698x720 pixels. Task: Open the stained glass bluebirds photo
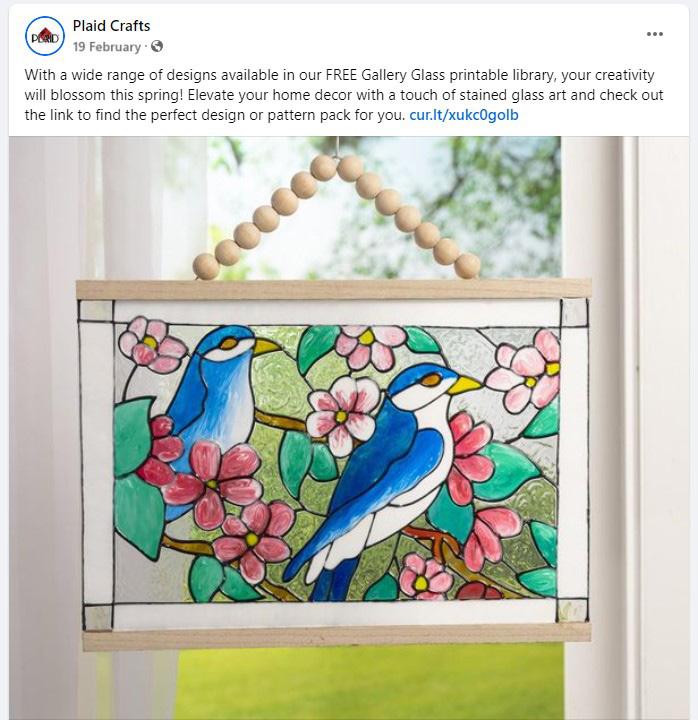[x=349, y=427]
